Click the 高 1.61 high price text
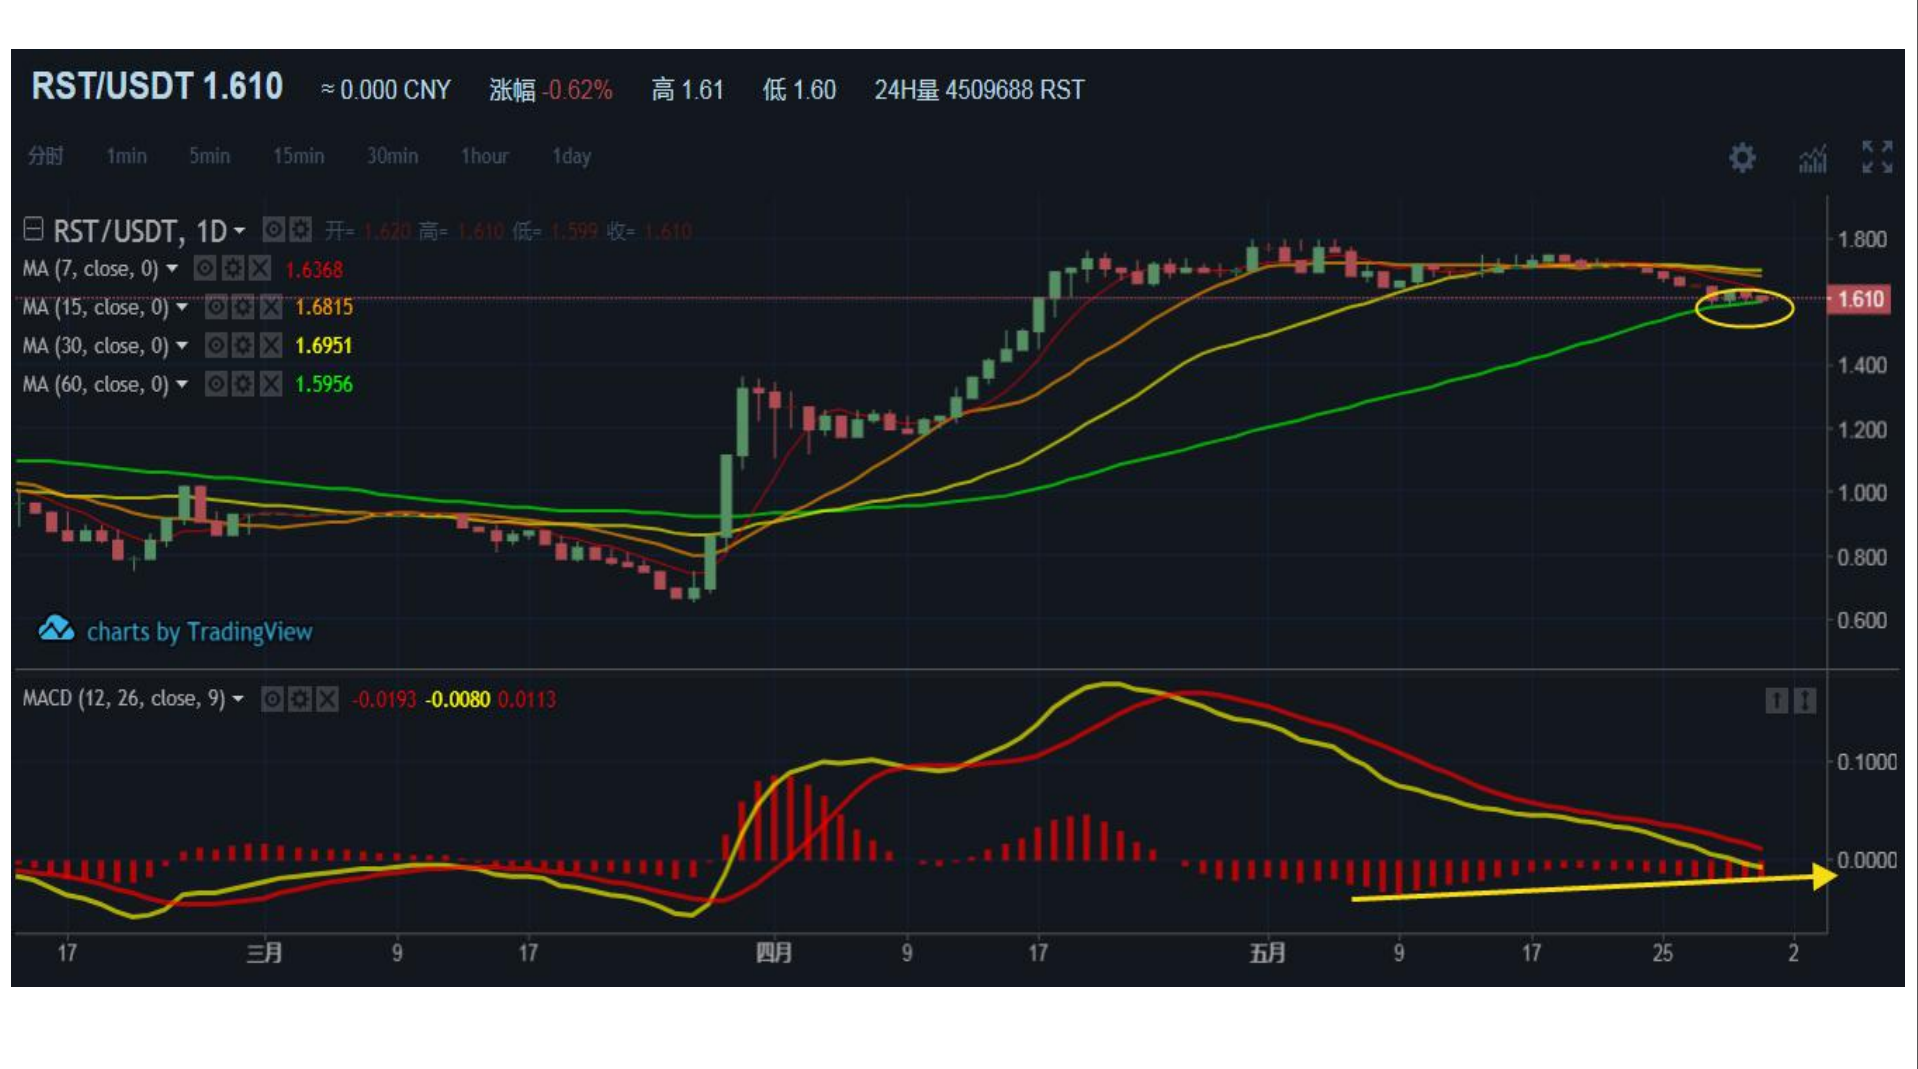Viewport: 1918px width, 1069px height. coord(688,90)
